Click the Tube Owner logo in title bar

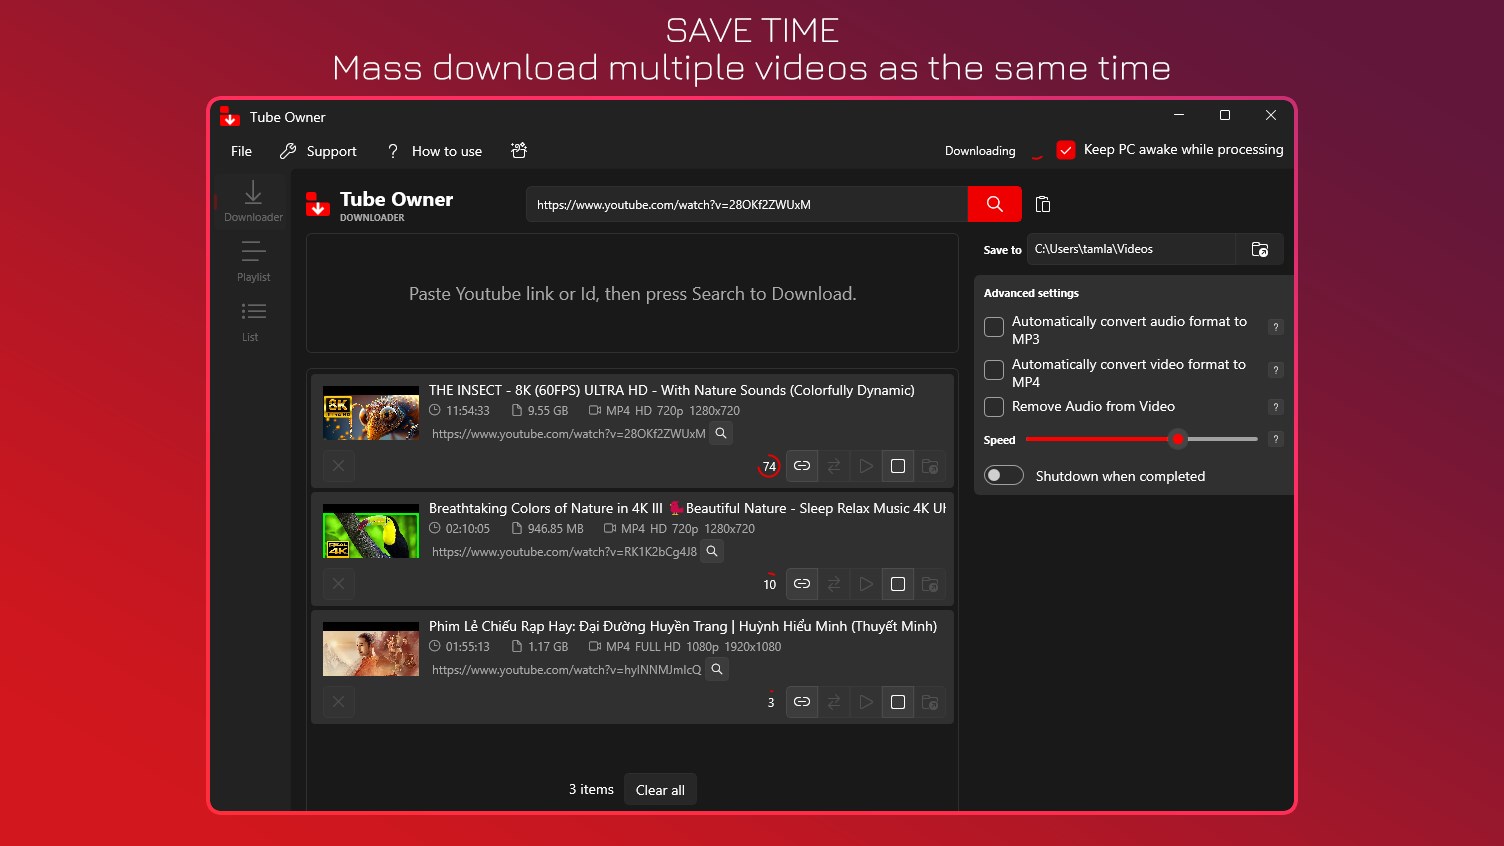(230, 117)
